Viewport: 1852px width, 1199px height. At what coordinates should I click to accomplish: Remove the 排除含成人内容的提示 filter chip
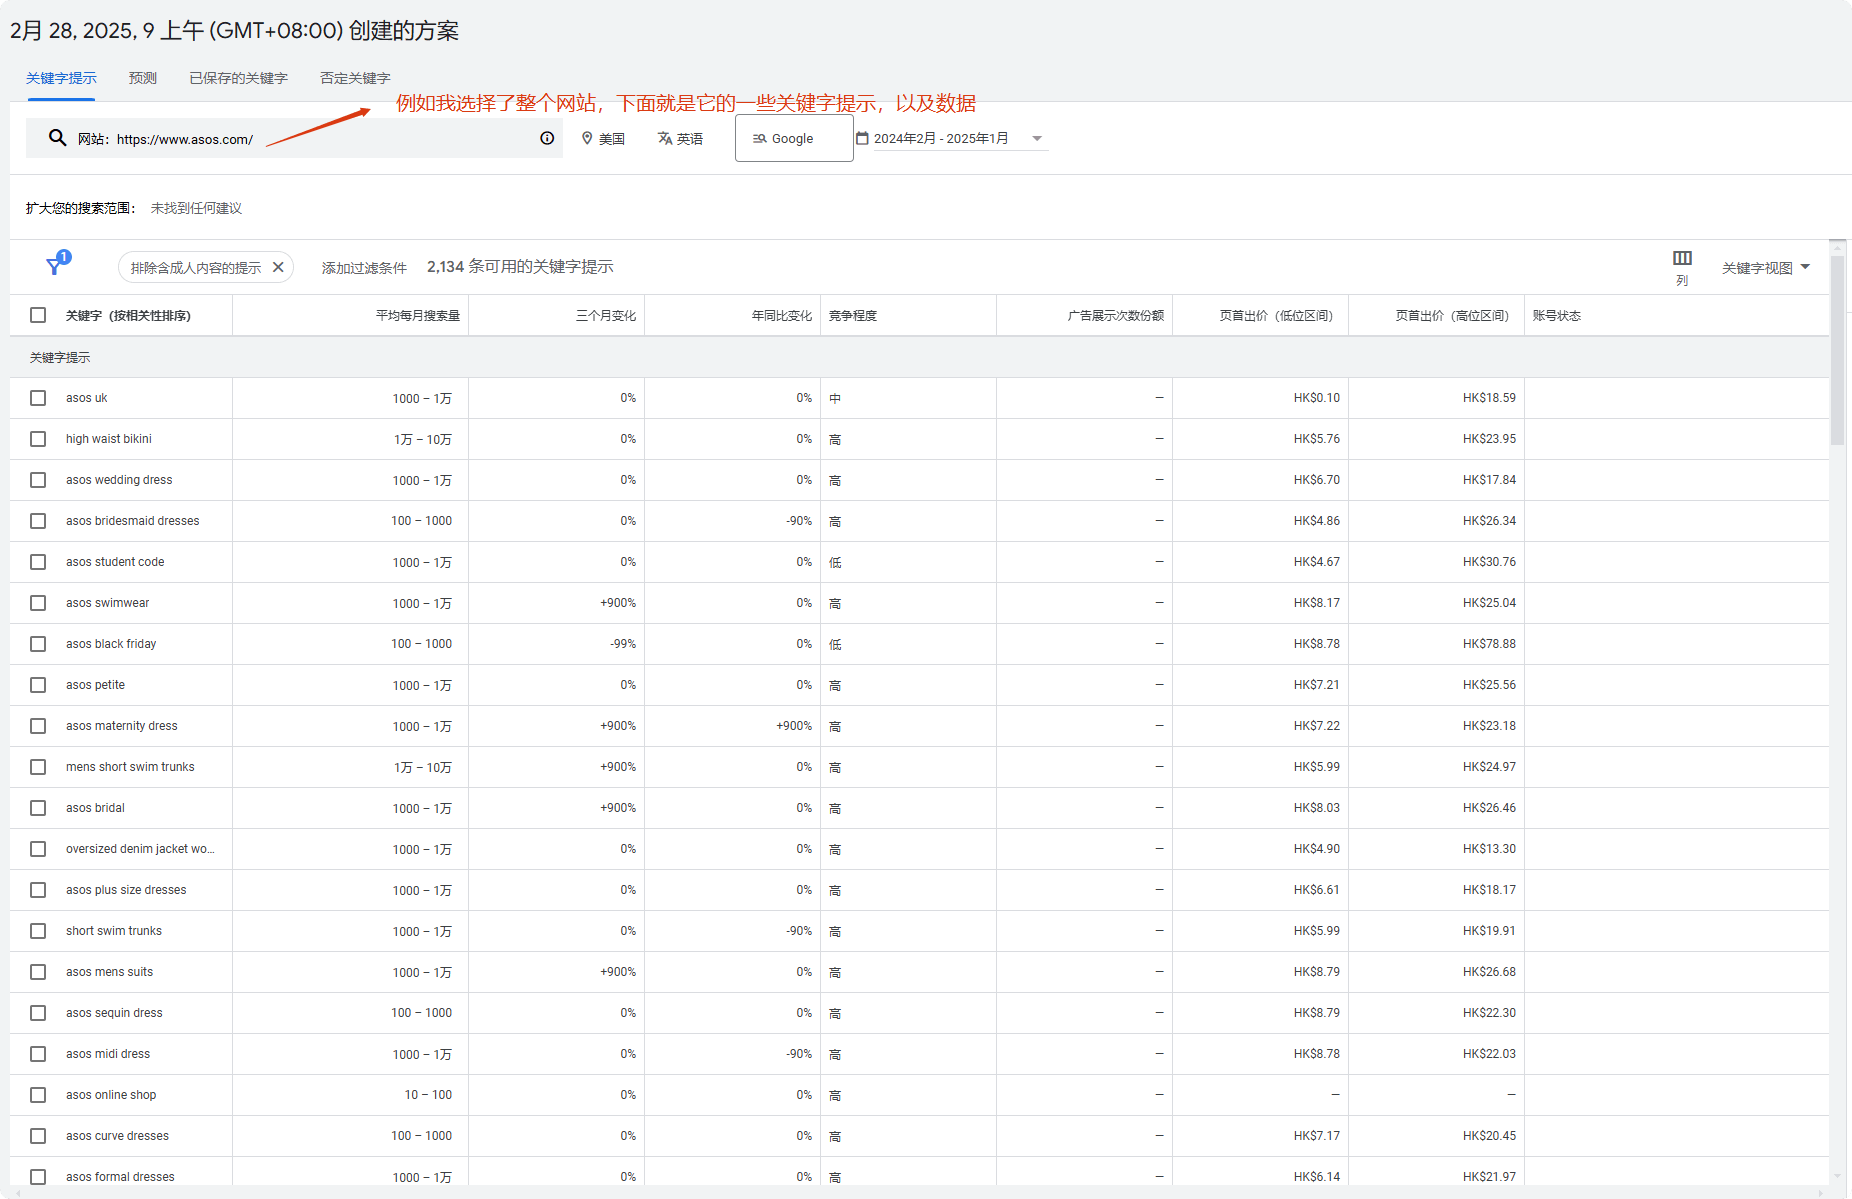tap(278, 267)
